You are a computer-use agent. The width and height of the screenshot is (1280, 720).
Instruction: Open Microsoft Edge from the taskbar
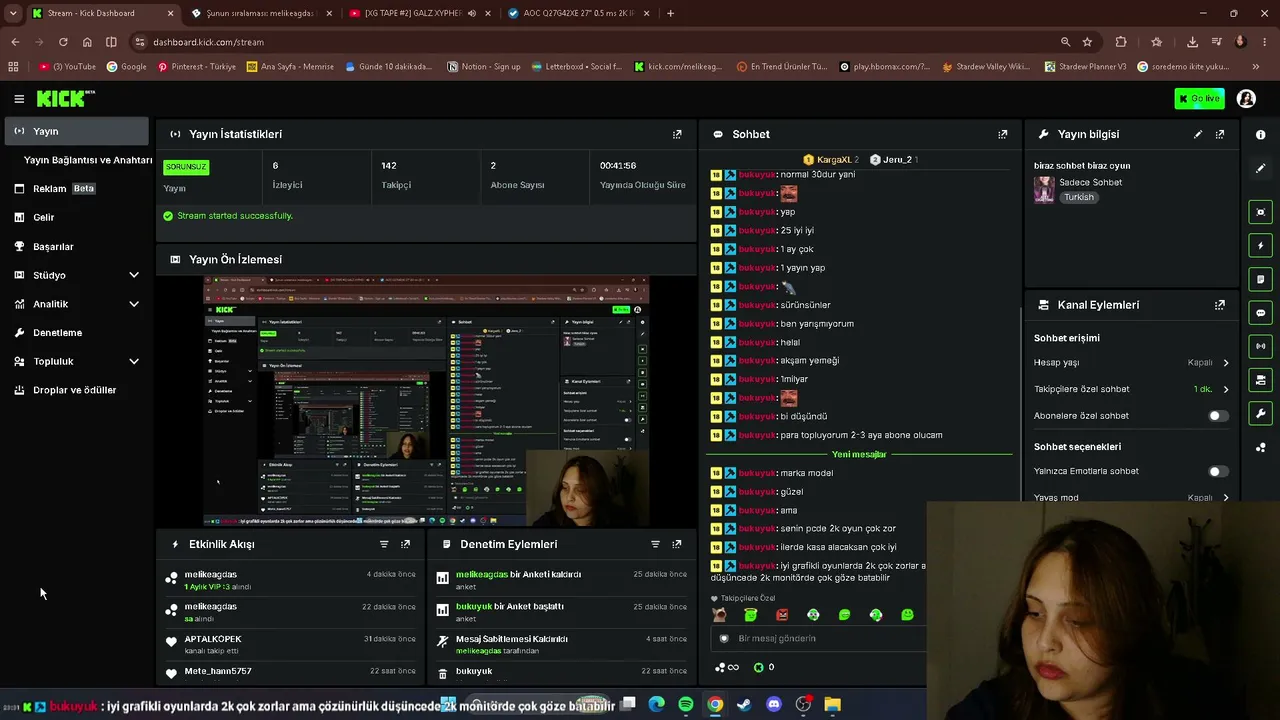pos(656,705)
